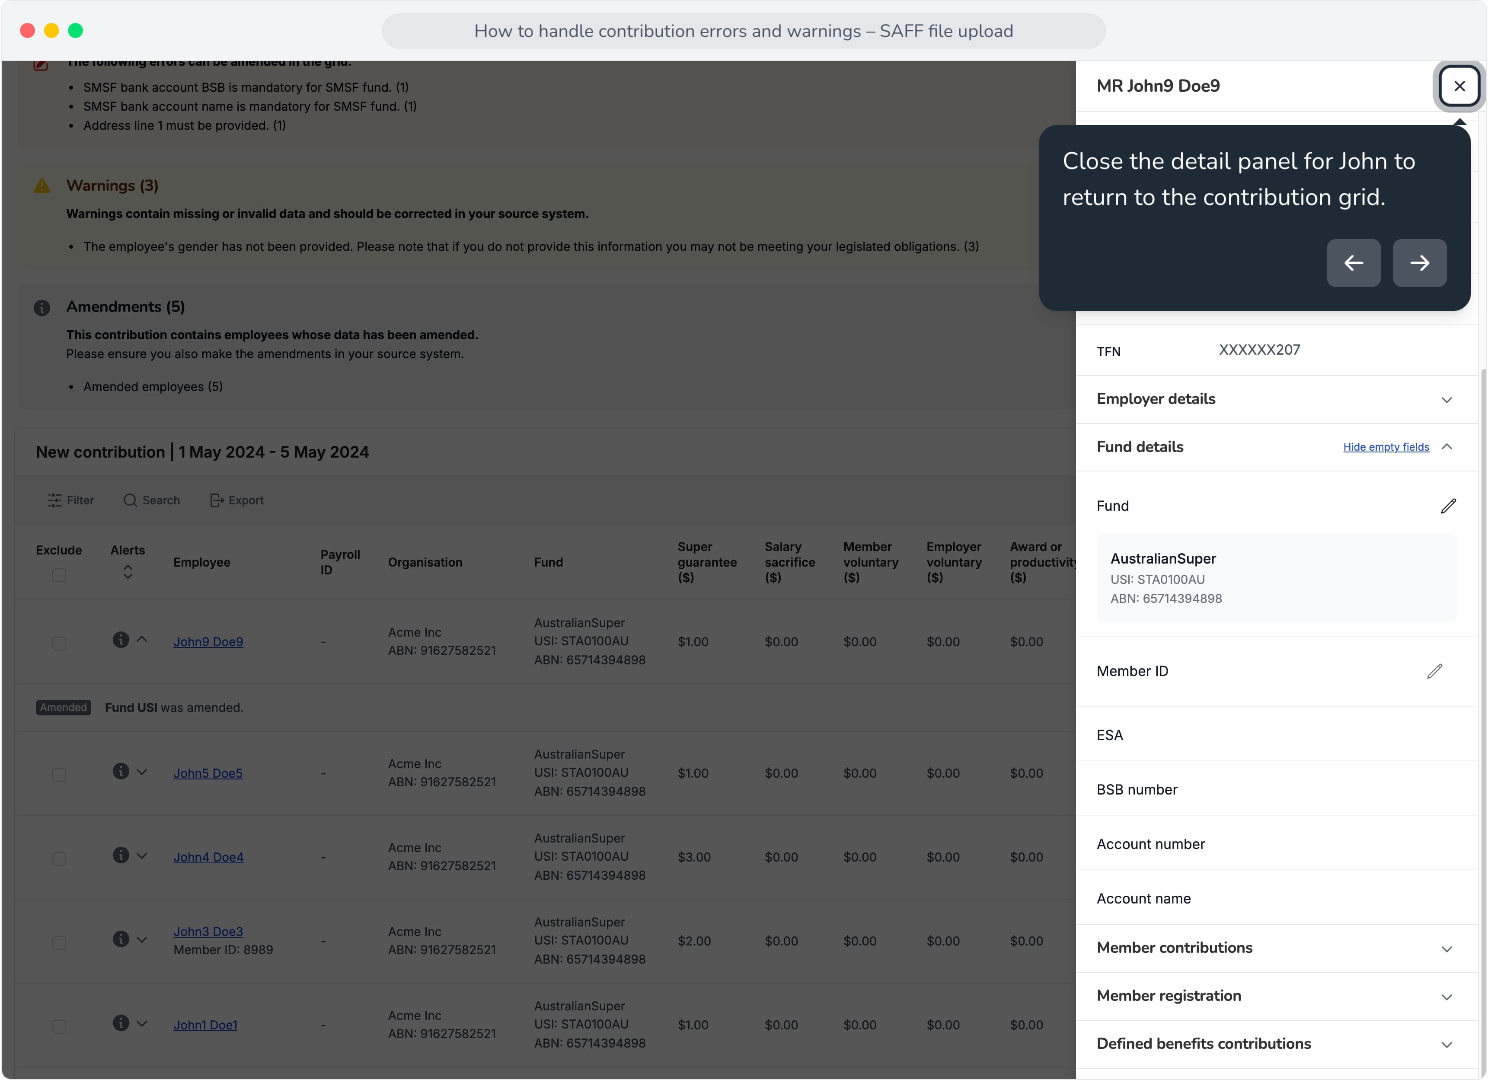1488x1080 pixels.
Task: Expand the Member contributions section
Action: (x=1277, y=948)
